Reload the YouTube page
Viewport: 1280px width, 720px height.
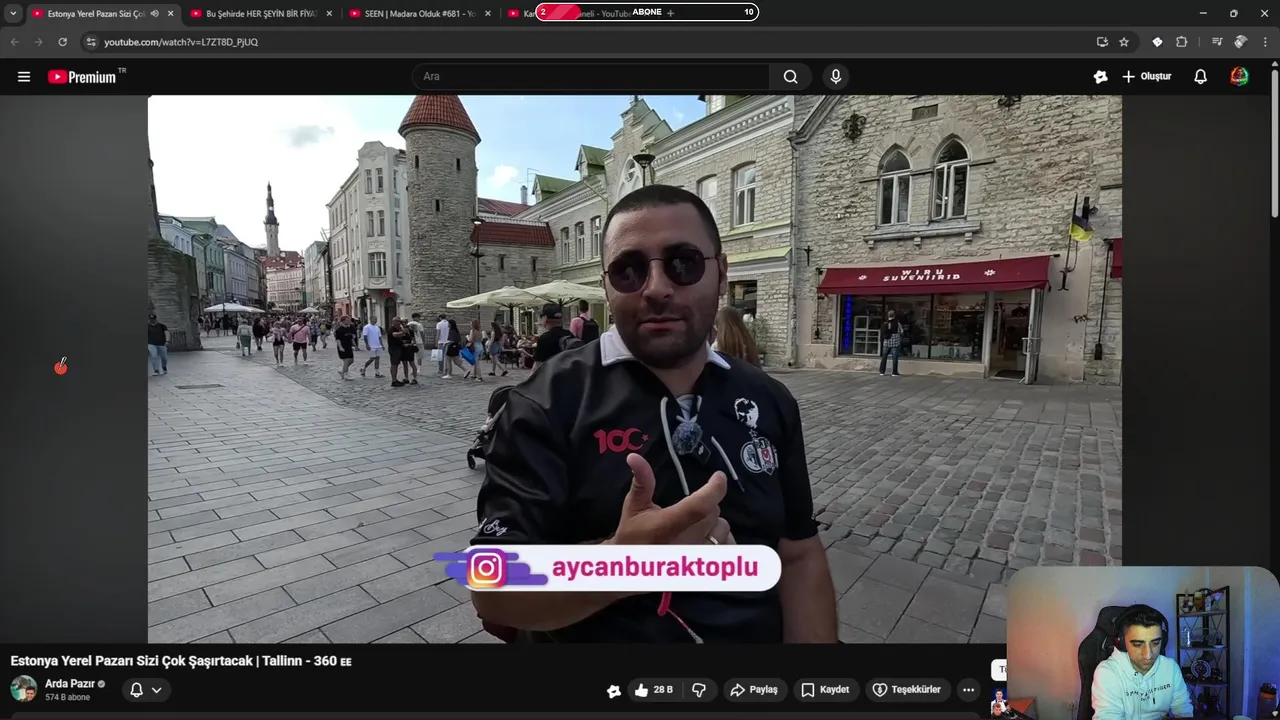[x=62, y=42]
